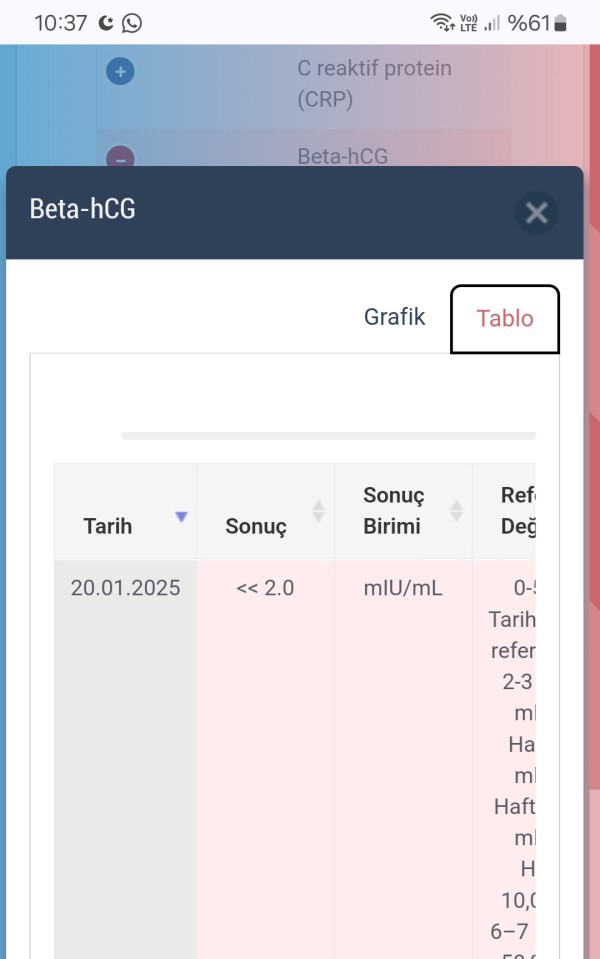600x959 pixels.
Task: Sort table by Tarih column arrow
Action: [181, 517]
